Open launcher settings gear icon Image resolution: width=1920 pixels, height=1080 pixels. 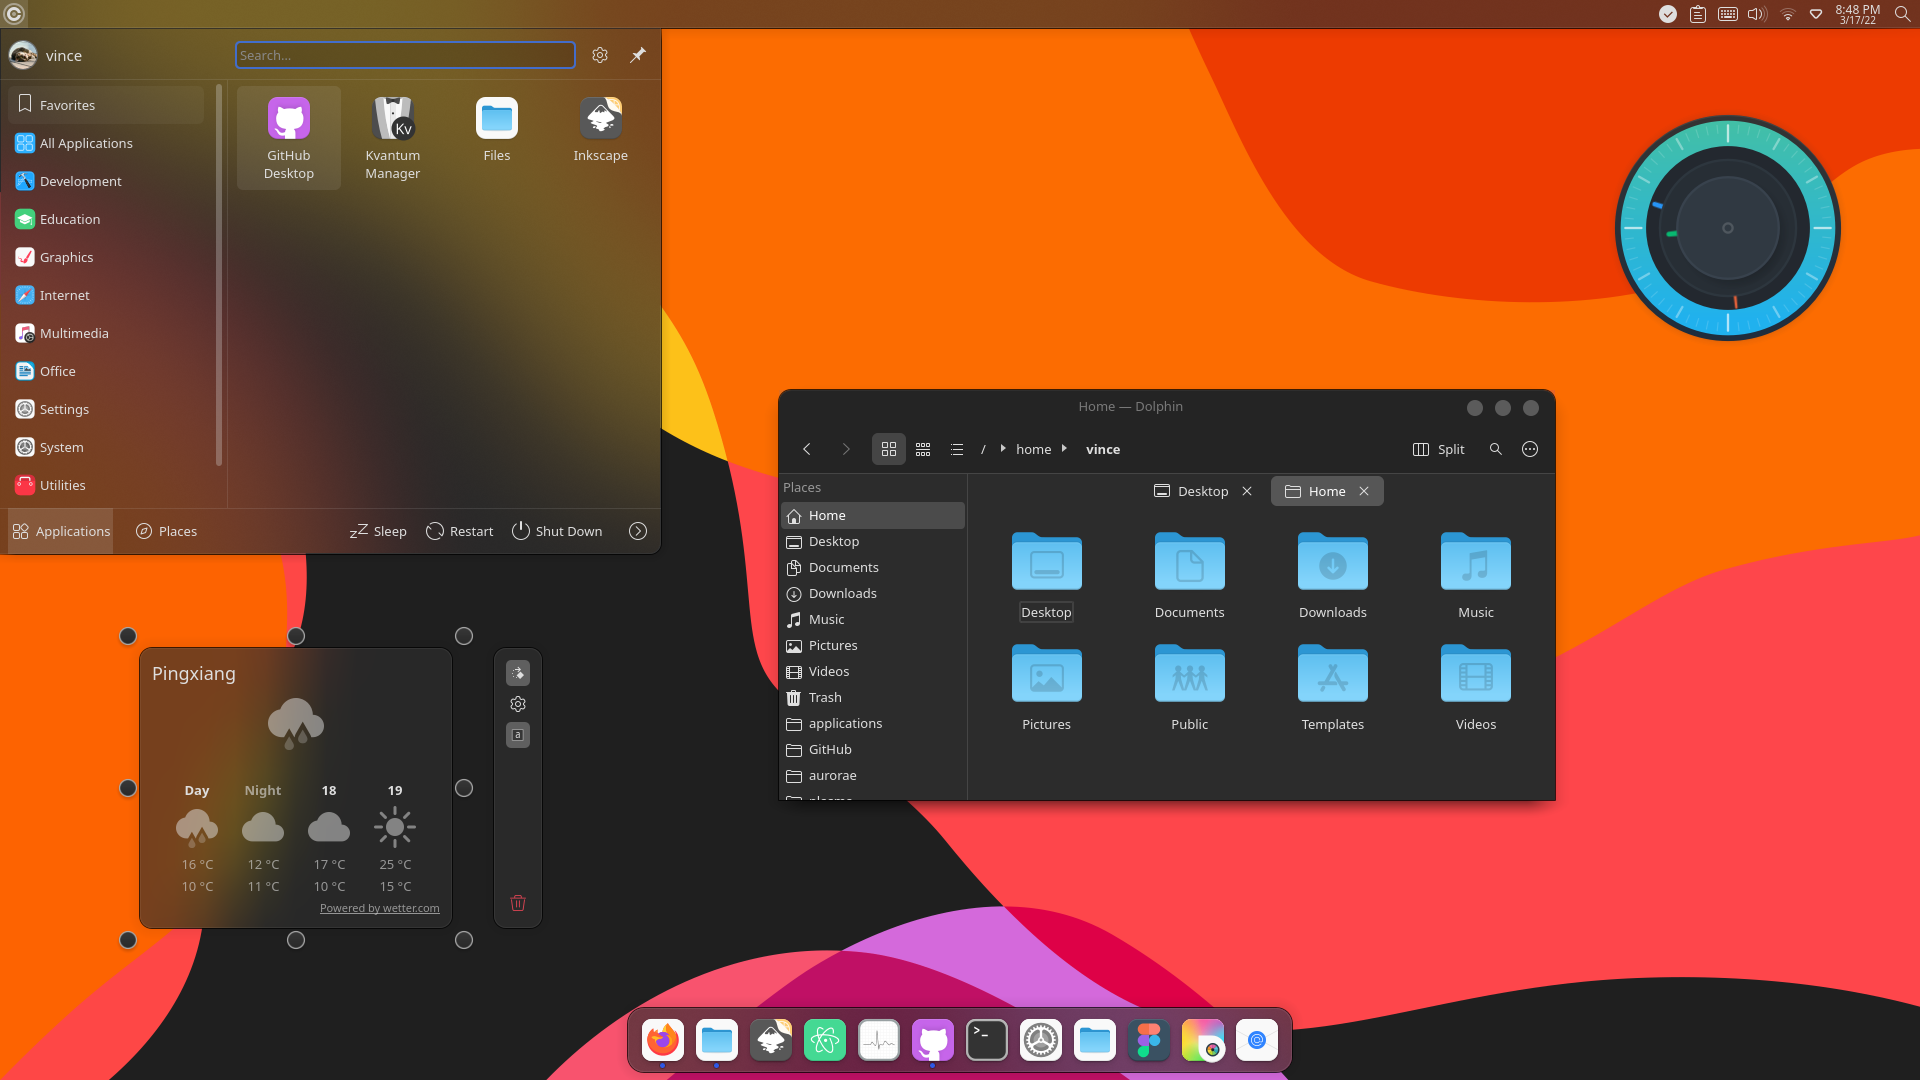(600, 55)
